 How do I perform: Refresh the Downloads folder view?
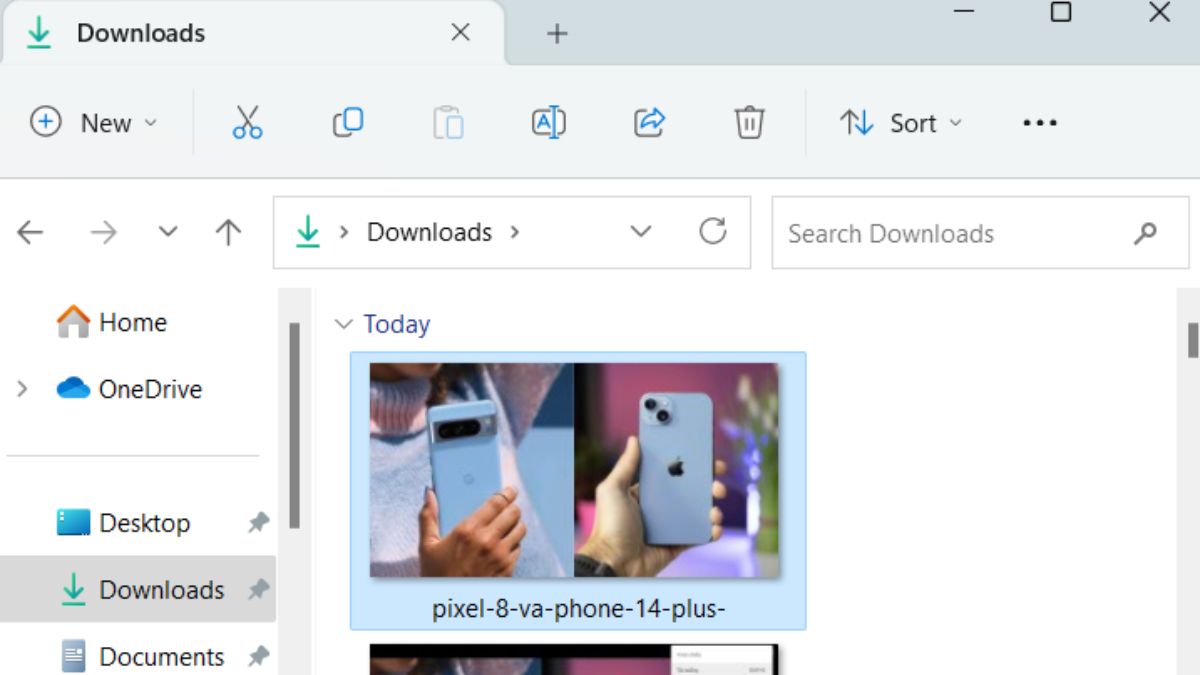pos(712,232)
